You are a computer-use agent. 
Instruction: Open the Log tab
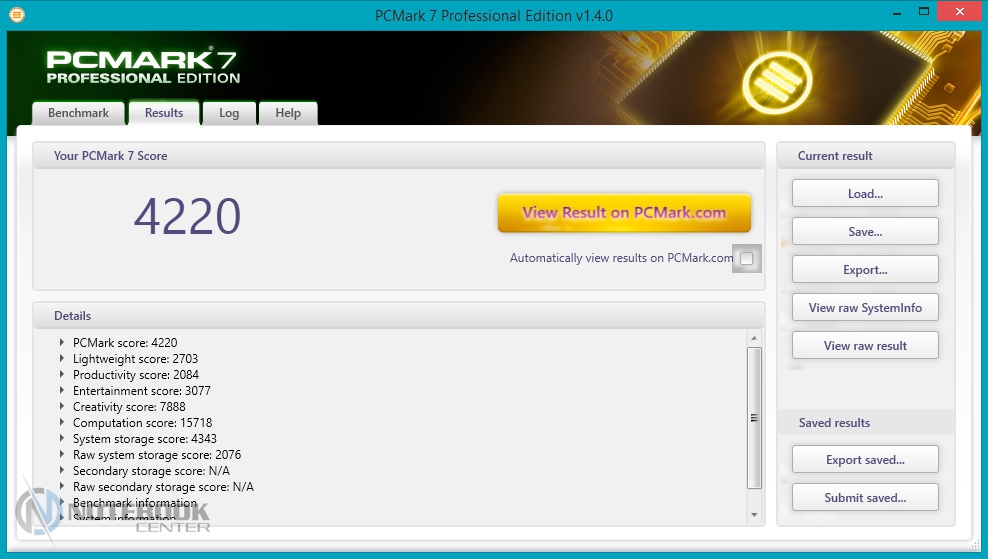[x=229, y=113]
